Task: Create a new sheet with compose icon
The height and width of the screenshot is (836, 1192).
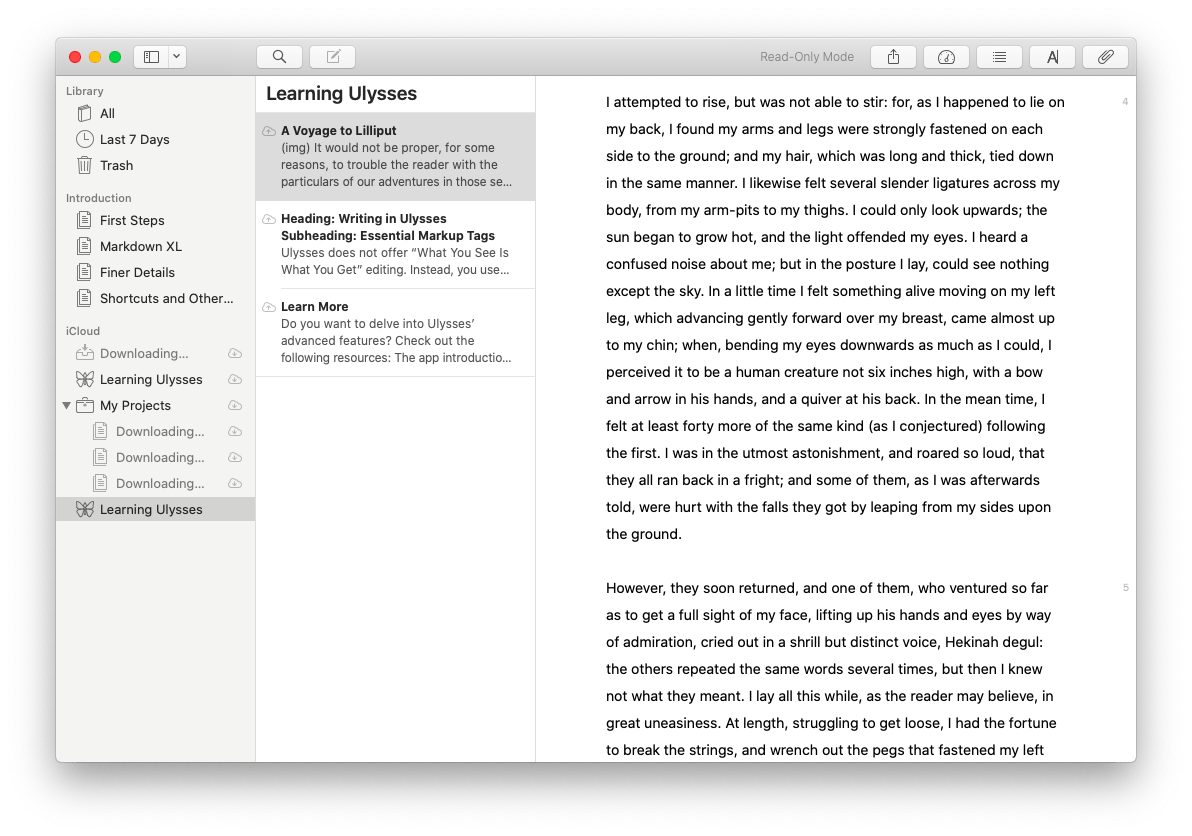Action: point(333,57)
